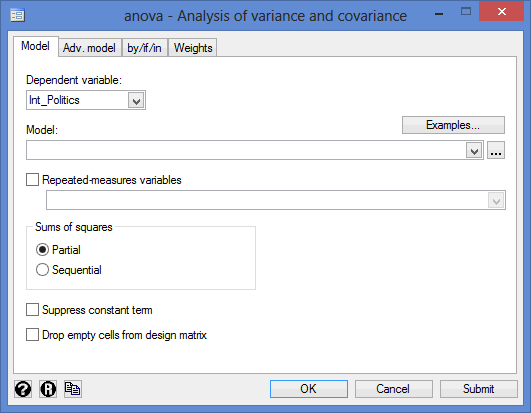Select Partial sums of squares
531x413 pixels.
click(x=42, y=250)
